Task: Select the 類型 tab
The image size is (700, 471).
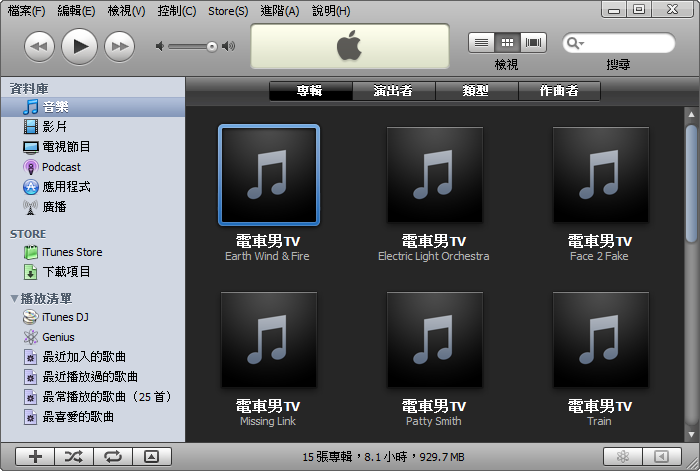Action: [x=477, y=91]
